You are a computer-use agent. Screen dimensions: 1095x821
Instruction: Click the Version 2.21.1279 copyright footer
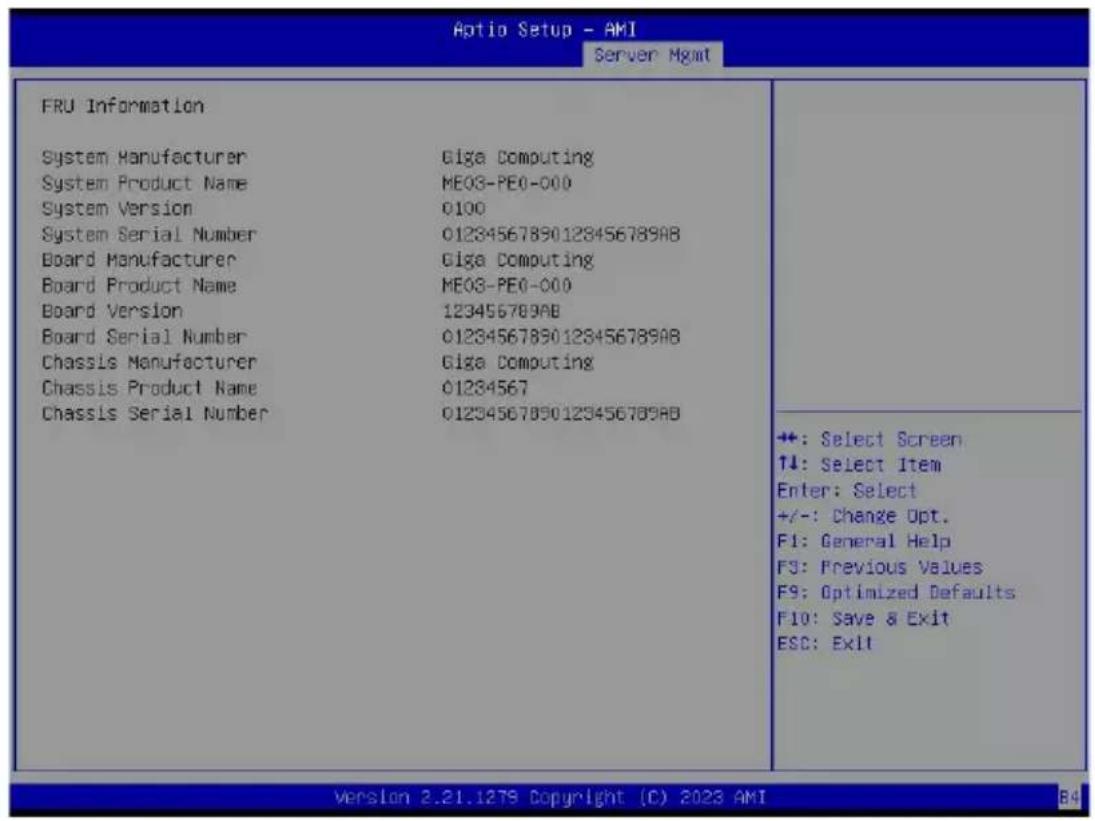tap(550, 797)
